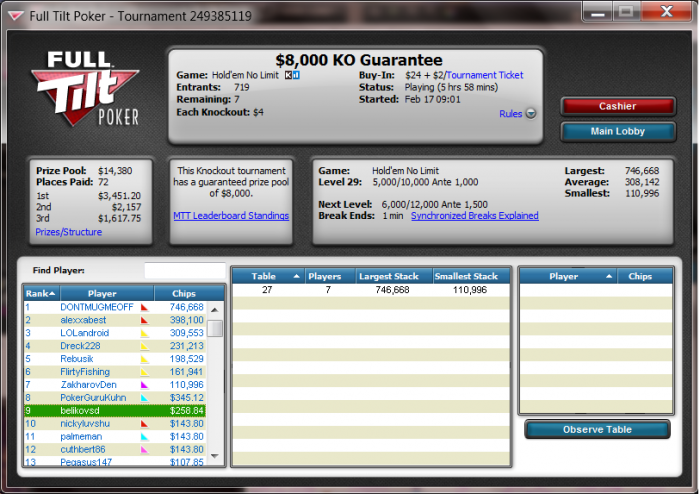700x494 pixels.
Task: Click the player list scroll down arrow
Action: [215, 456]
